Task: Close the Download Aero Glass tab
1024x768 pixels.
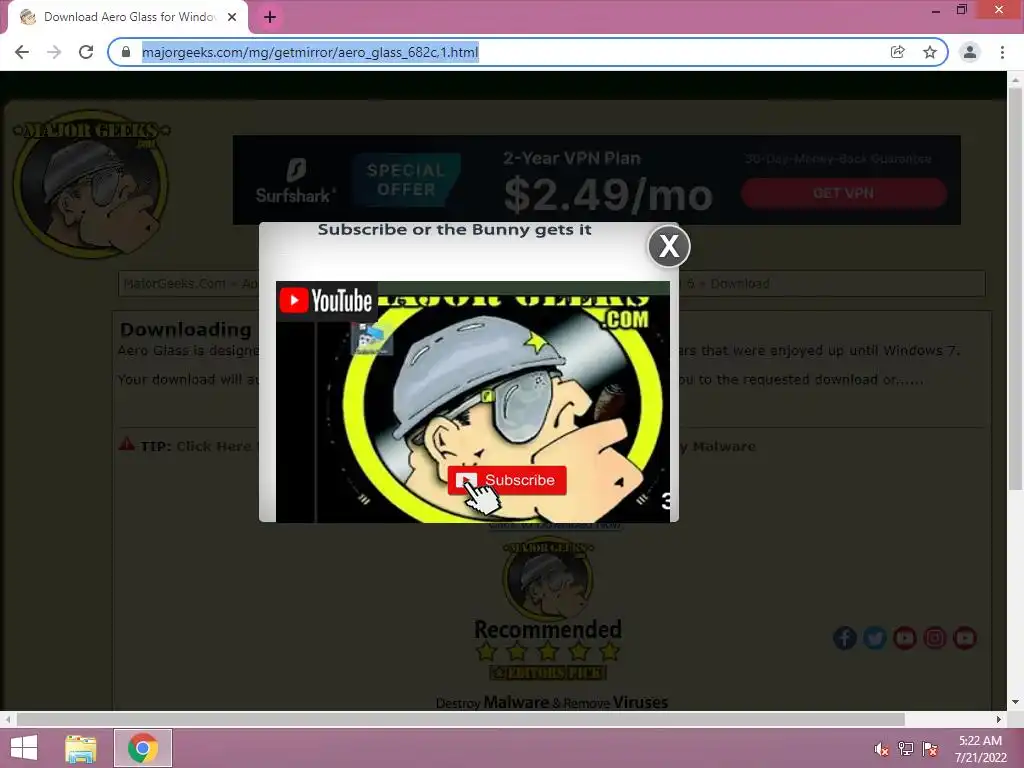Action: [232, 17]
